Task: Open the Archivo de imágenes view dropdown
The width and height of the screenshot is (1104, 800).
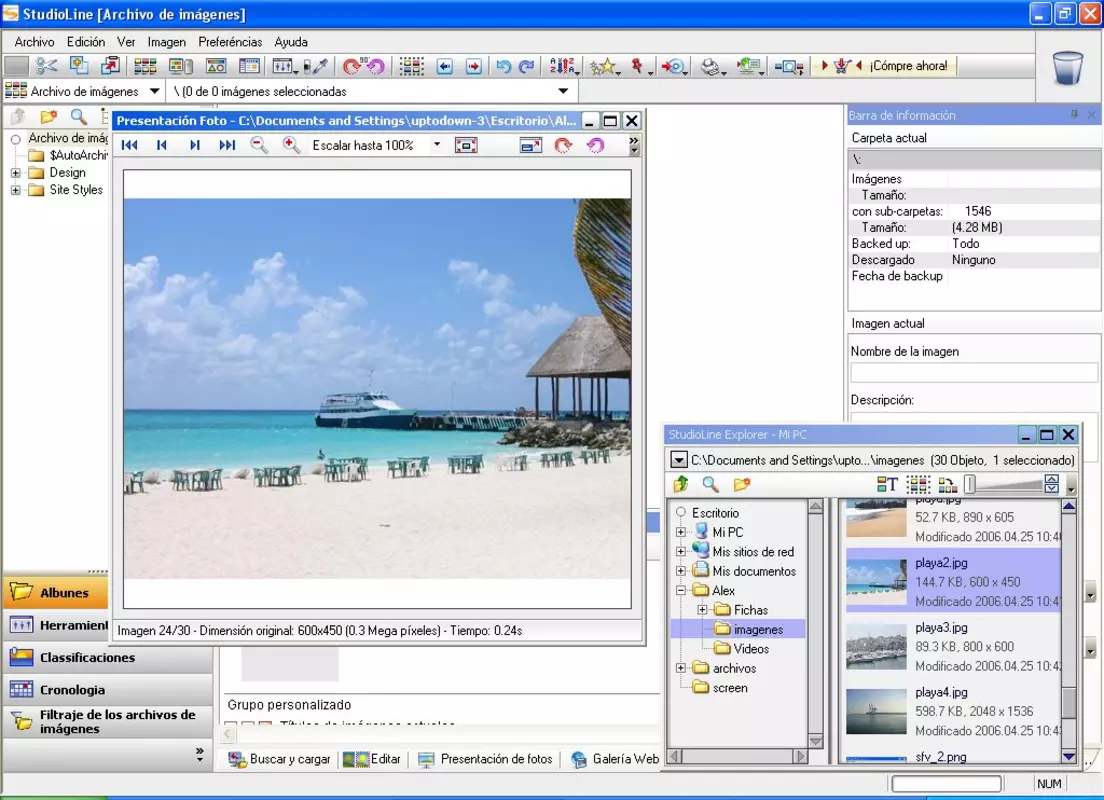Action: pyautogui.click(x=154, y=91)
